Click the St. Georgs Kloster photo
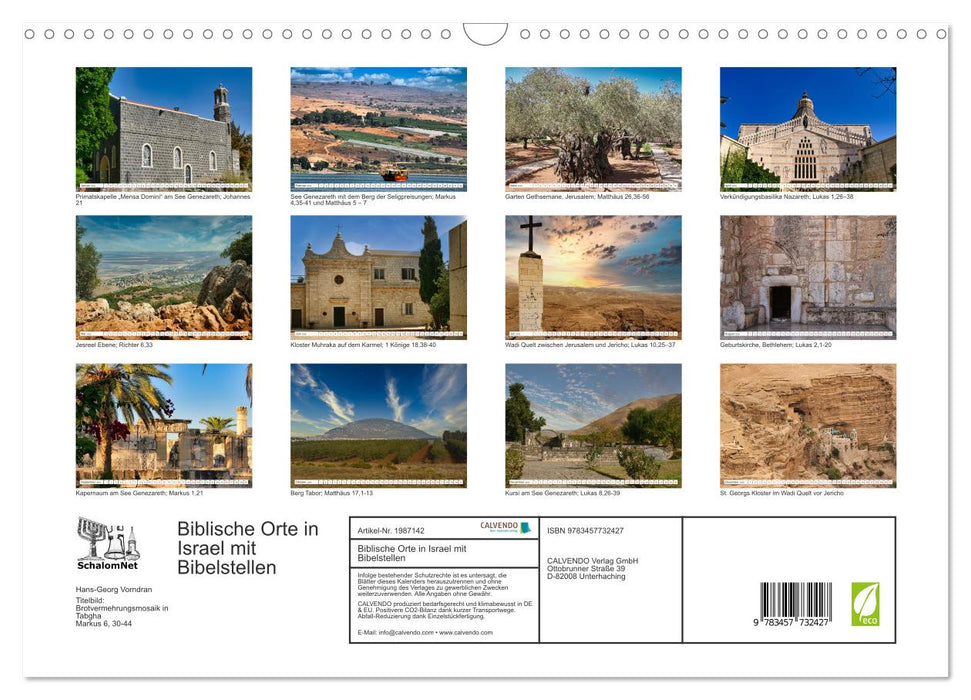Viewport: 971px width, 700px height. 808,425
